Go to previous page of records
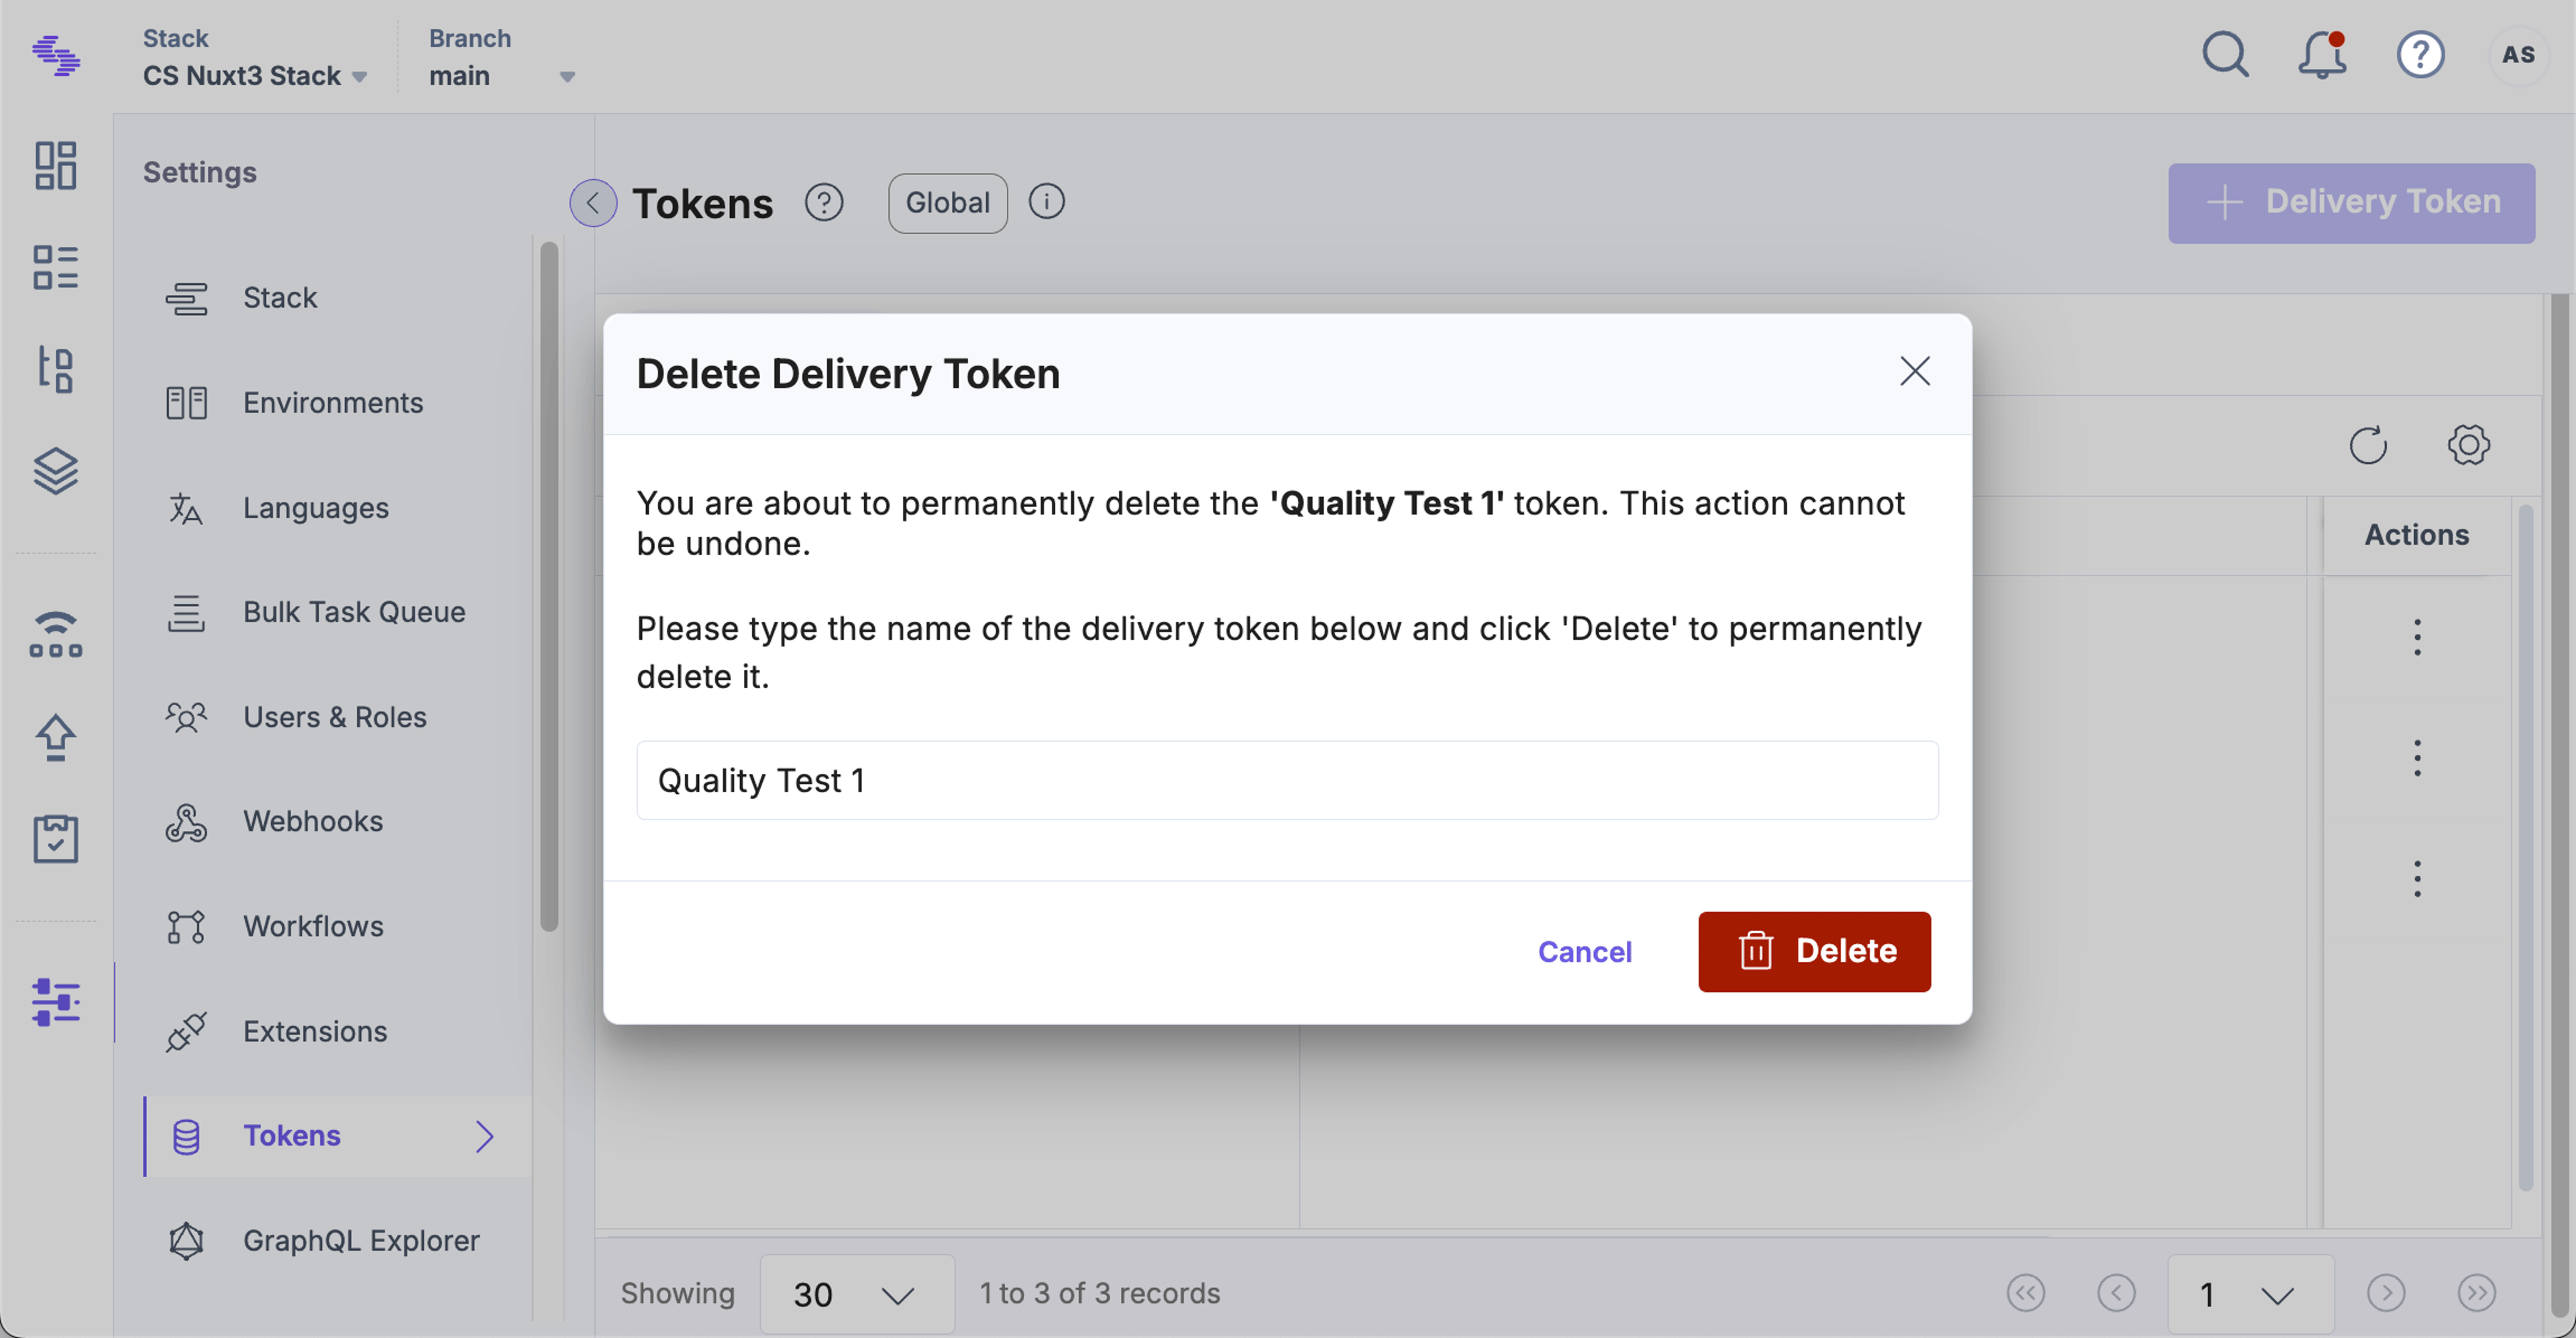The width and height of the screenshot is (2576, 1338). [2116, 1293]
